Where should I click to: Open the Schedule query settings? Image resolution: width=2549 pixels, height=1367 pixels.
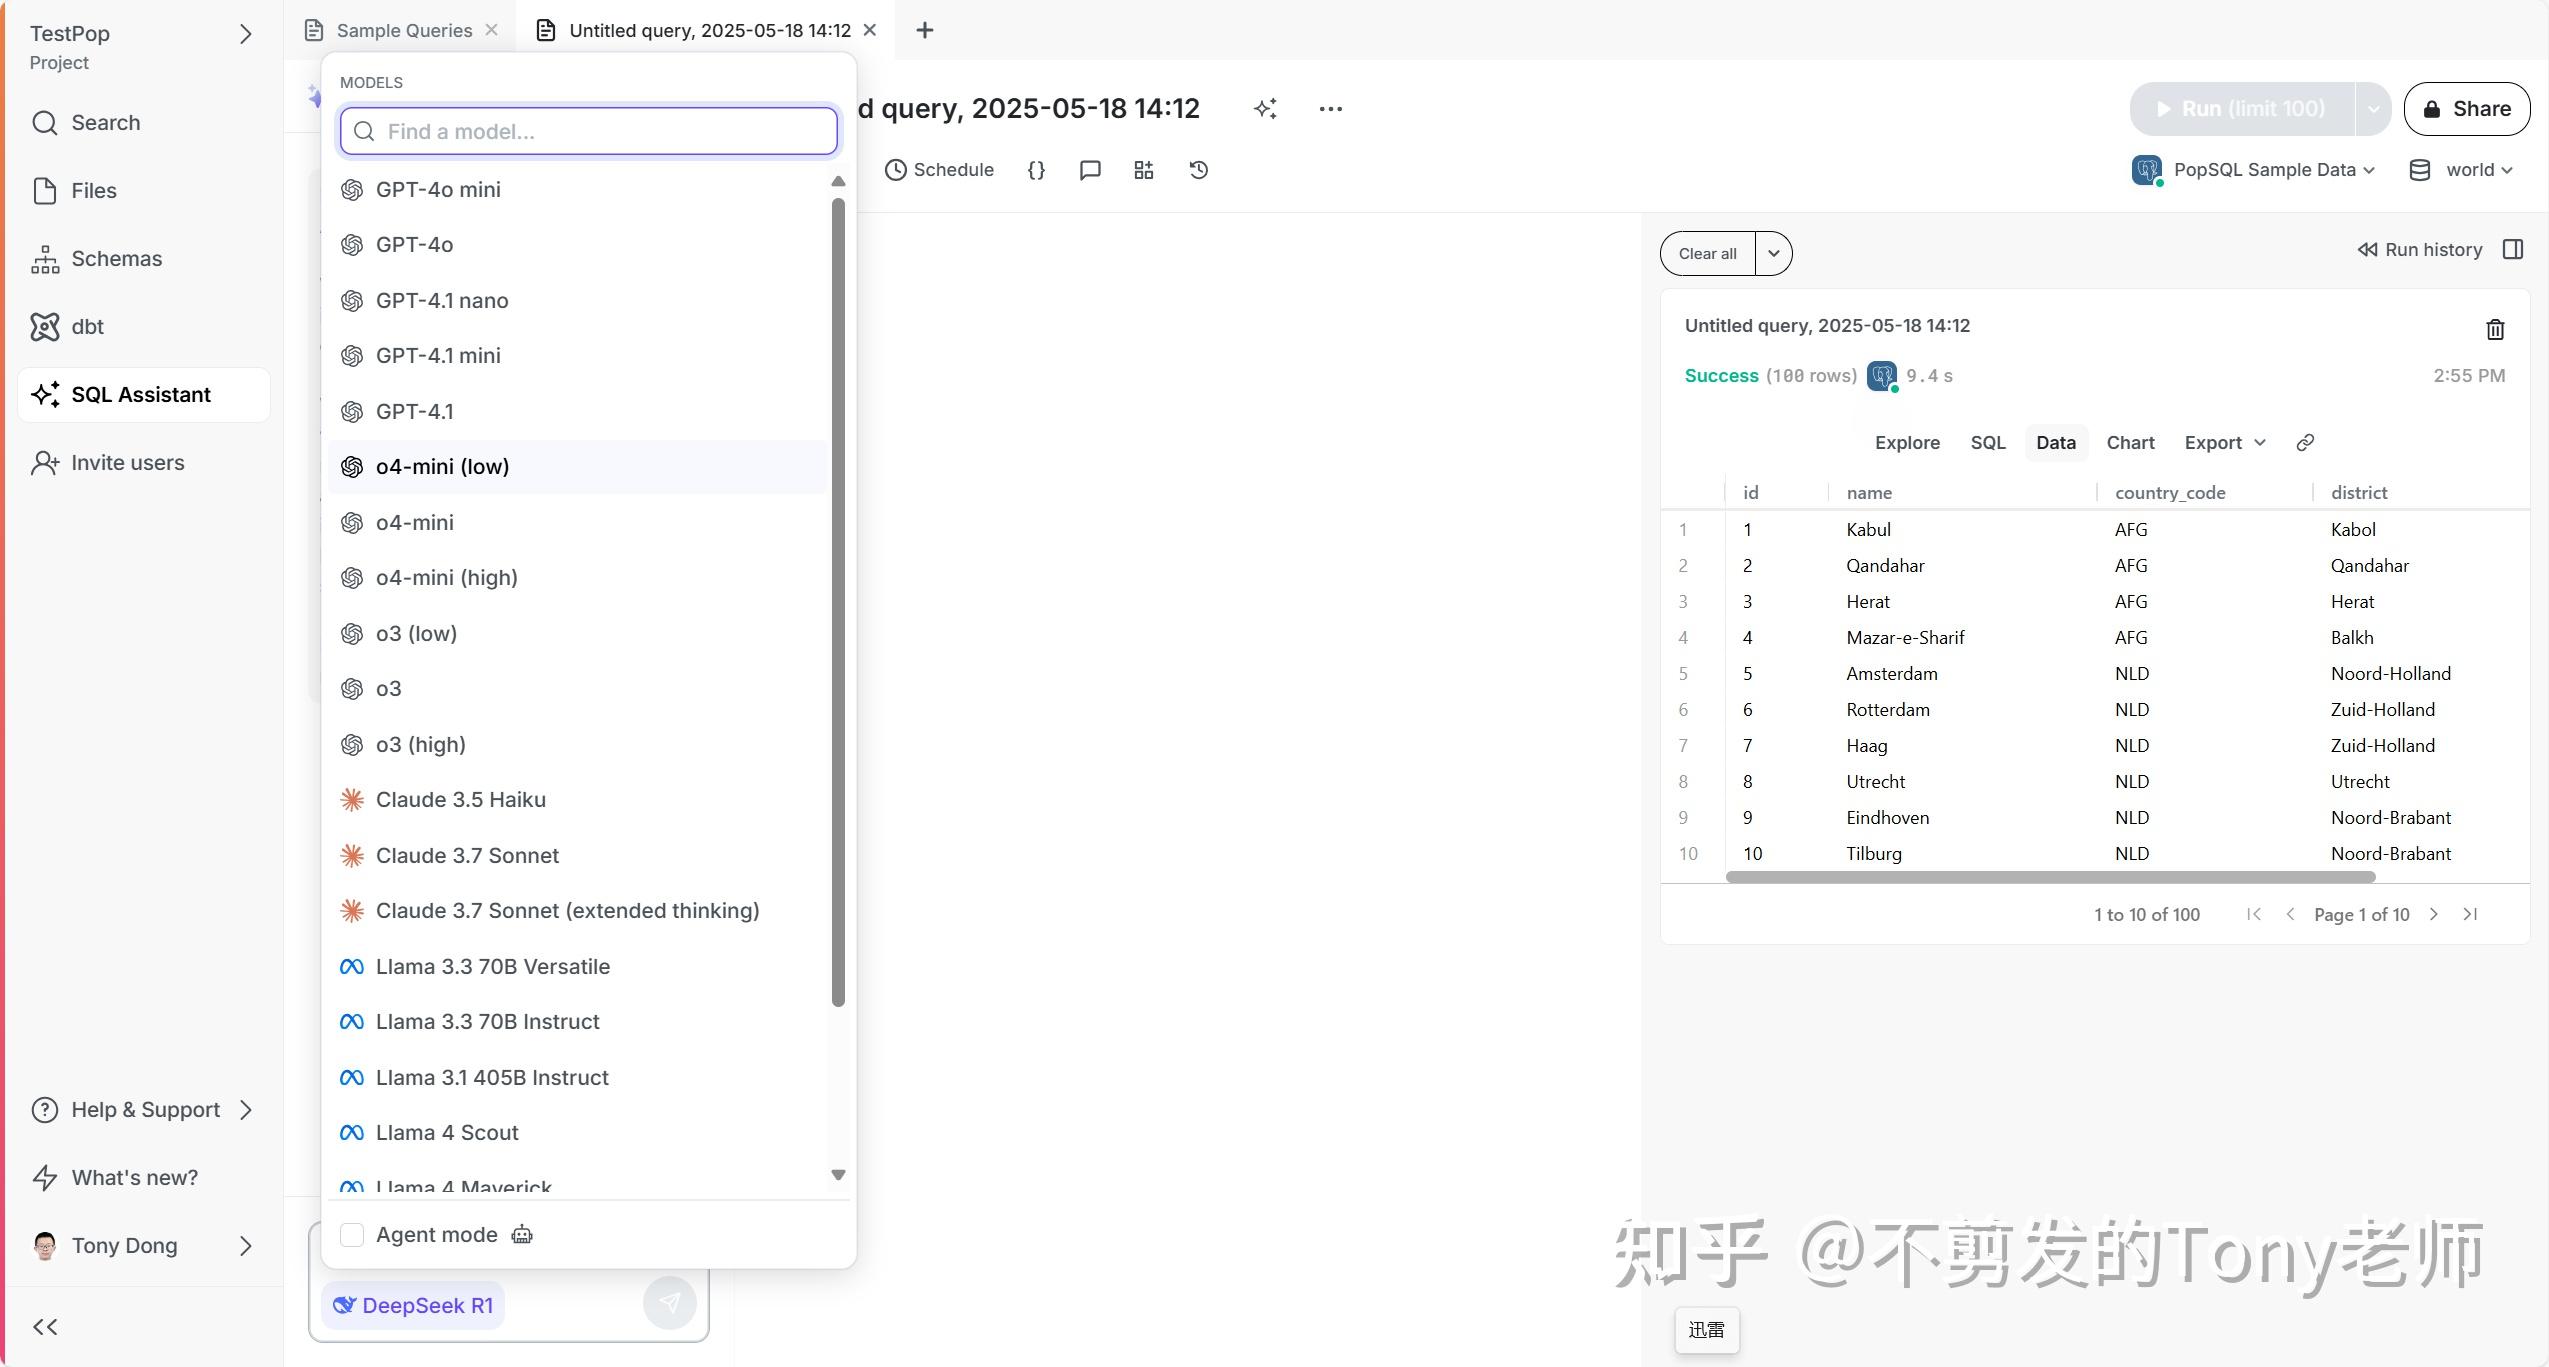(938, 170)
